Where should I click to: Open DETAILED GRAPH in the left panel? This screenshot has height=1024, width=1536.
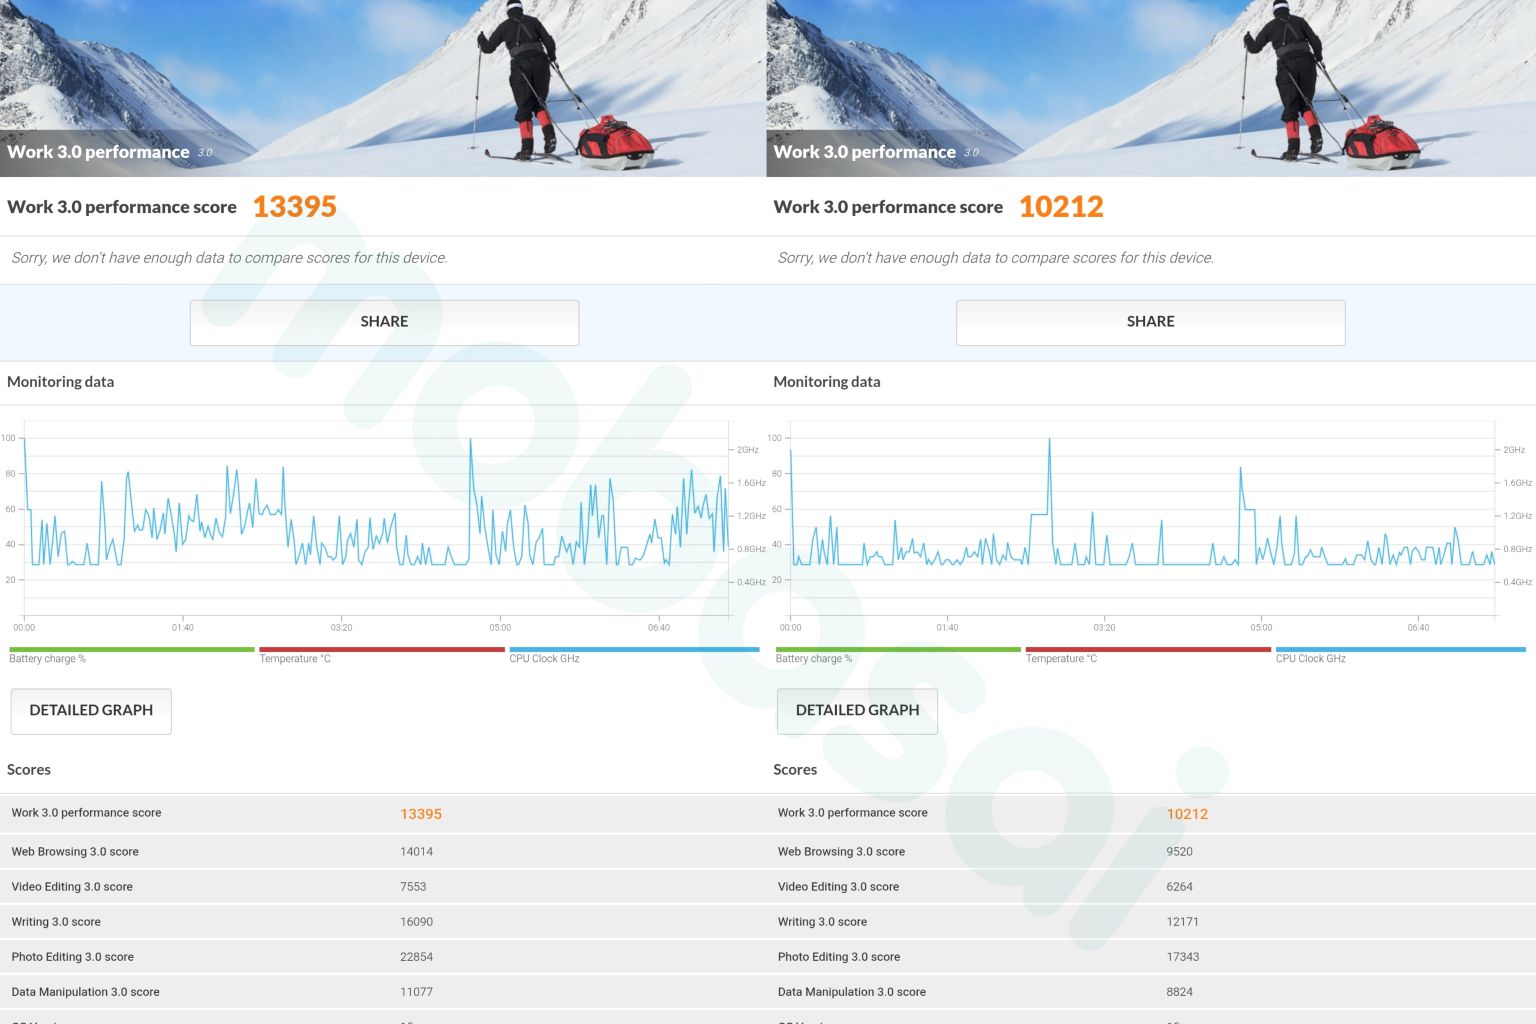coord(91,711)
